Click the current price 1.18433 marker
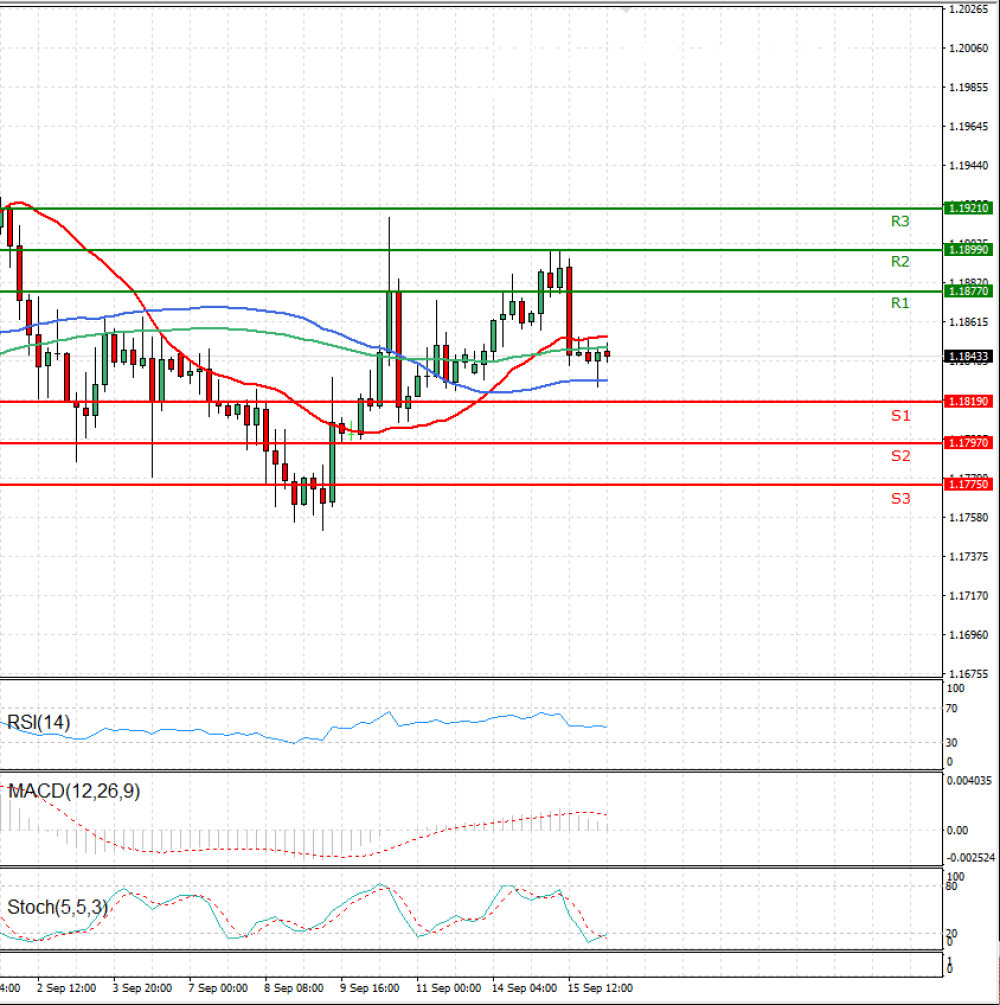 (x=968, y=356)
